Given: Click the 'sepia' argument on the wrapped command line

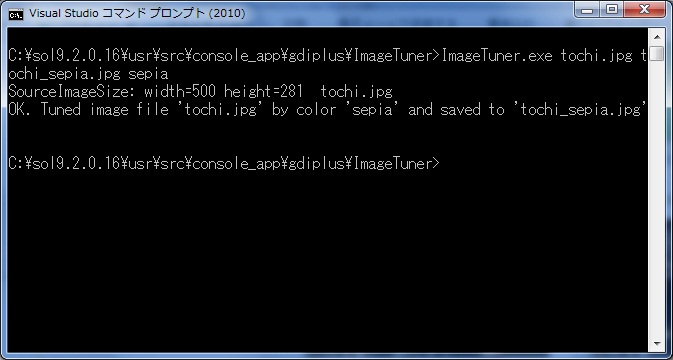Looking at the screenshot, I should (148, 74).
